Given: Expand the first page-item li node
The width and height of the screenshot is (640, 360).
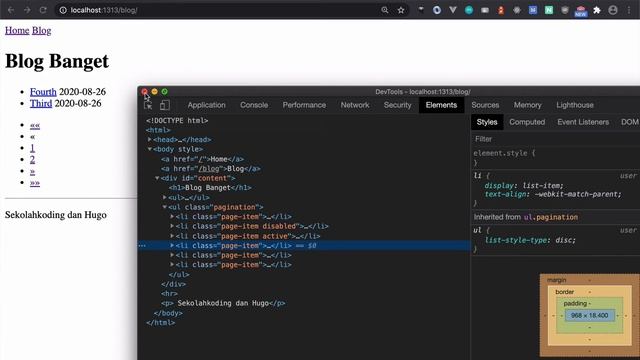Looking at the screenshot, I should [x=172, y=217].
